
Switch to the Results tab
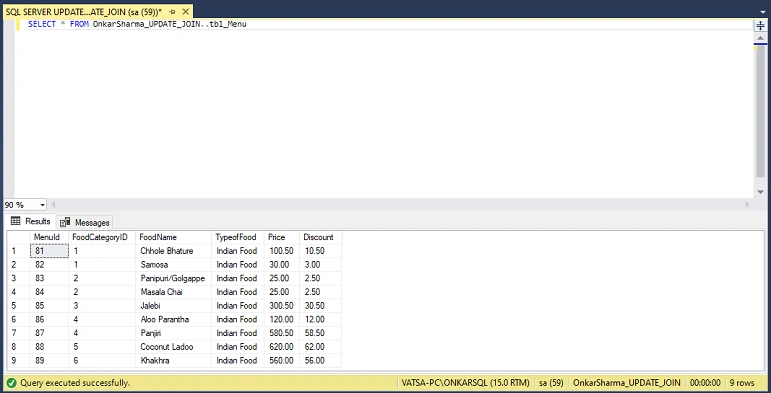[30, 221]
